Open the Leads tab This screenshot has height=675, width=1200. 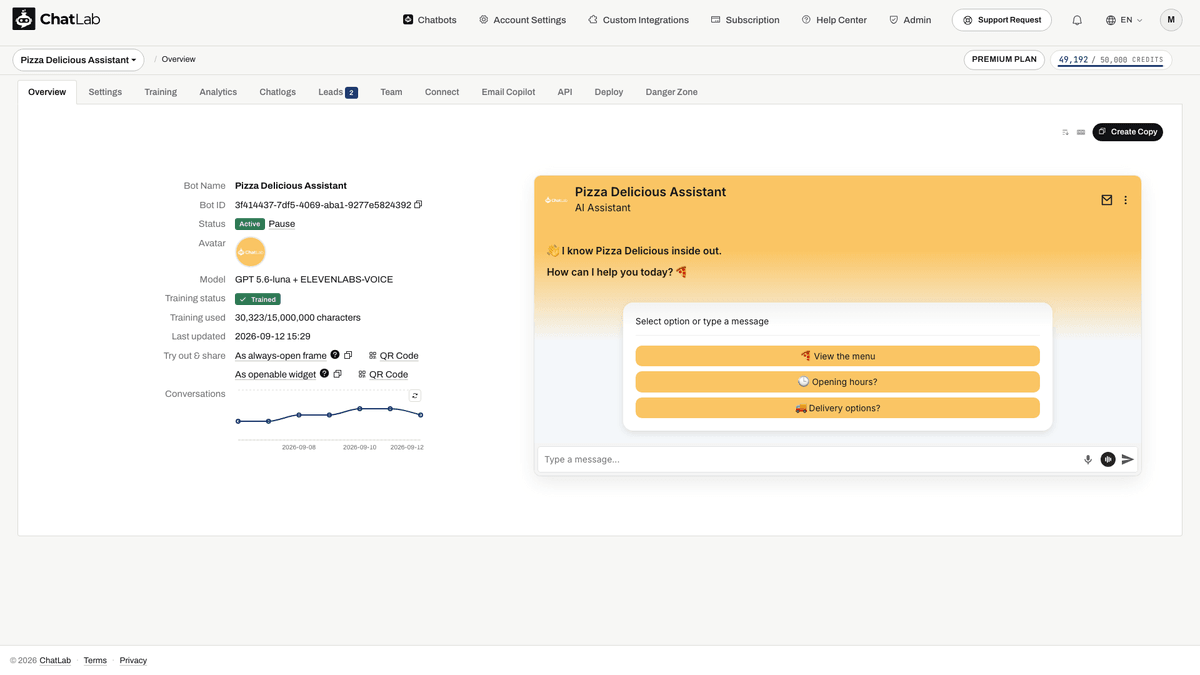tap(338, 92)
